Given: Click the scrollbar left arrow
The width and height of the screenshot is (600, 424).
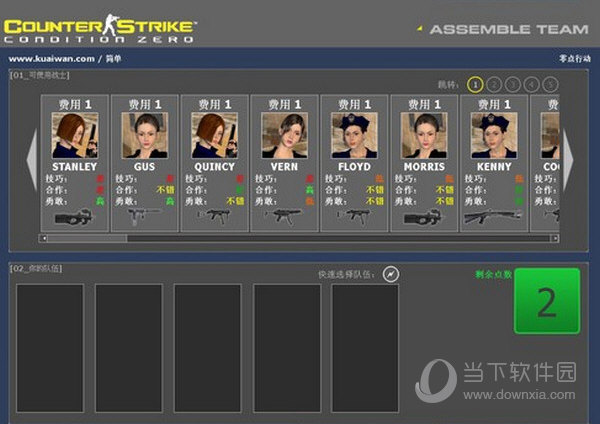Looking at the screenshot, I should (44, 238).
